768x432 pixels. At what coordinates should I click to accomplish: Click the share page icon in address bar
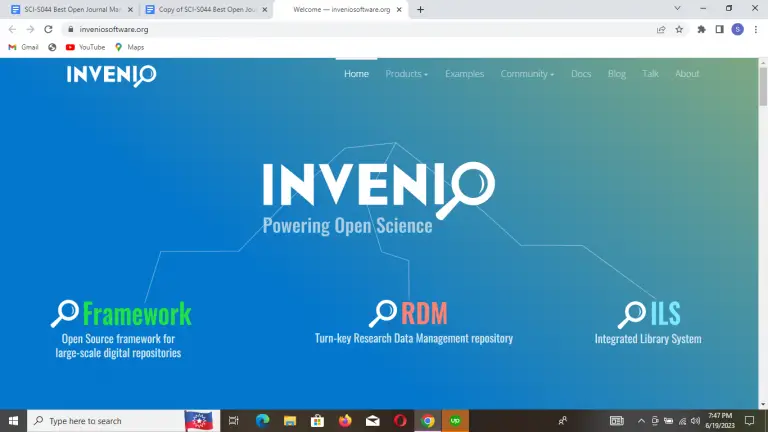pyautogui.click(x=661, y=29)
